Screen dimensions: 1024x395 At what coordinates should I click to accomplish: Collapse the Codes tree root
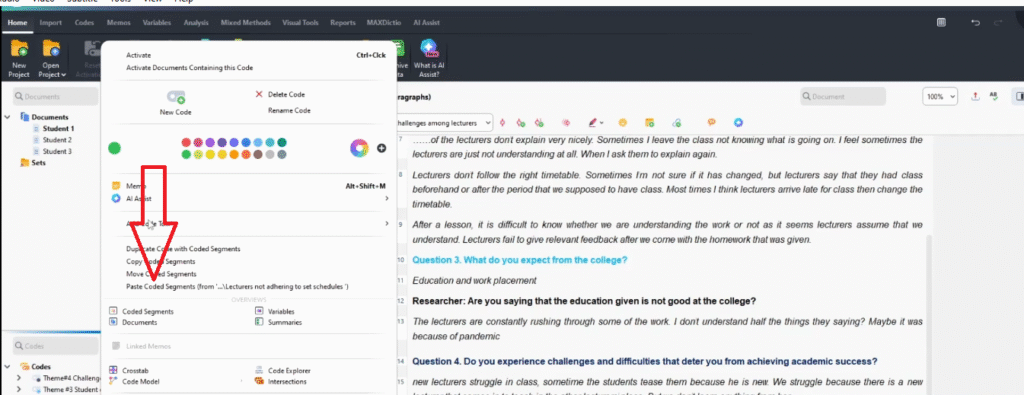7,367
